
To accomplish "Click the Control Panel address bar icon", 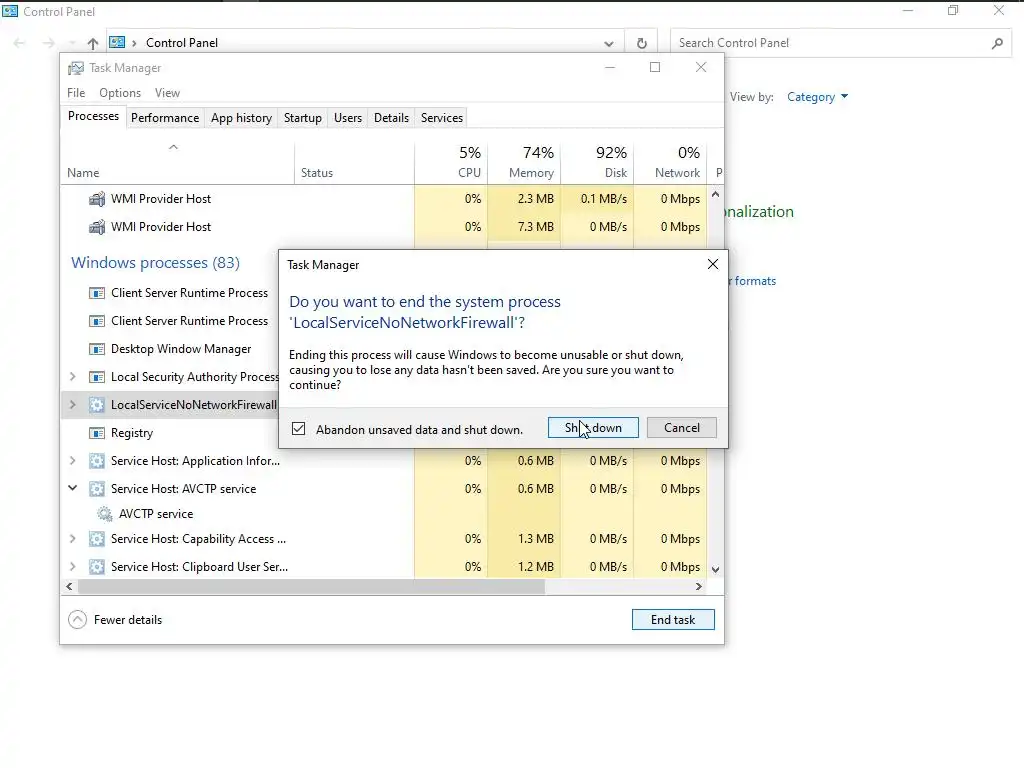I will (x=117, y=42).
